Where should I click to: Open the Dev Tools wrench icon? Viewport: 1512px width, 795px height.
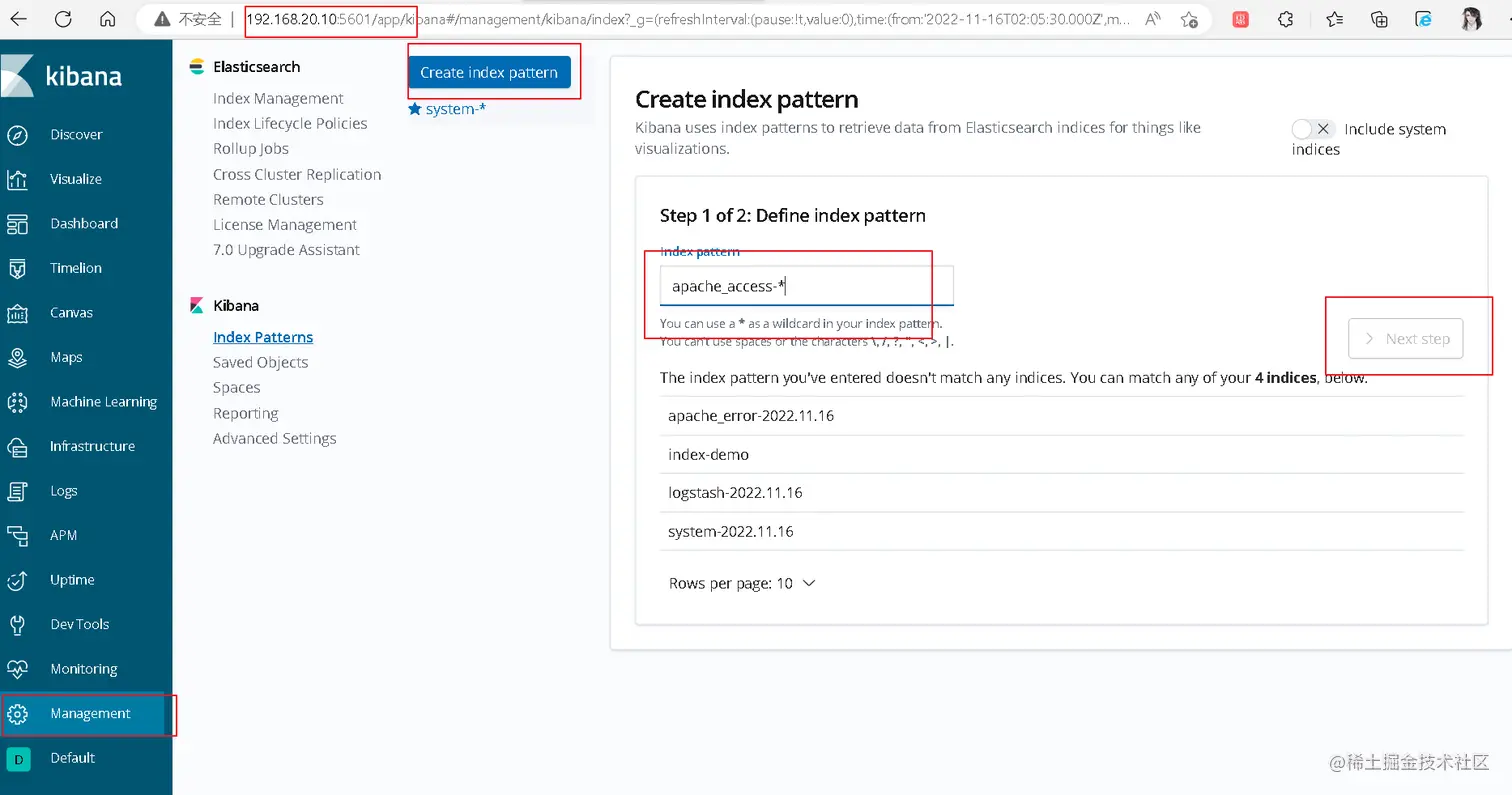[17, 625]
